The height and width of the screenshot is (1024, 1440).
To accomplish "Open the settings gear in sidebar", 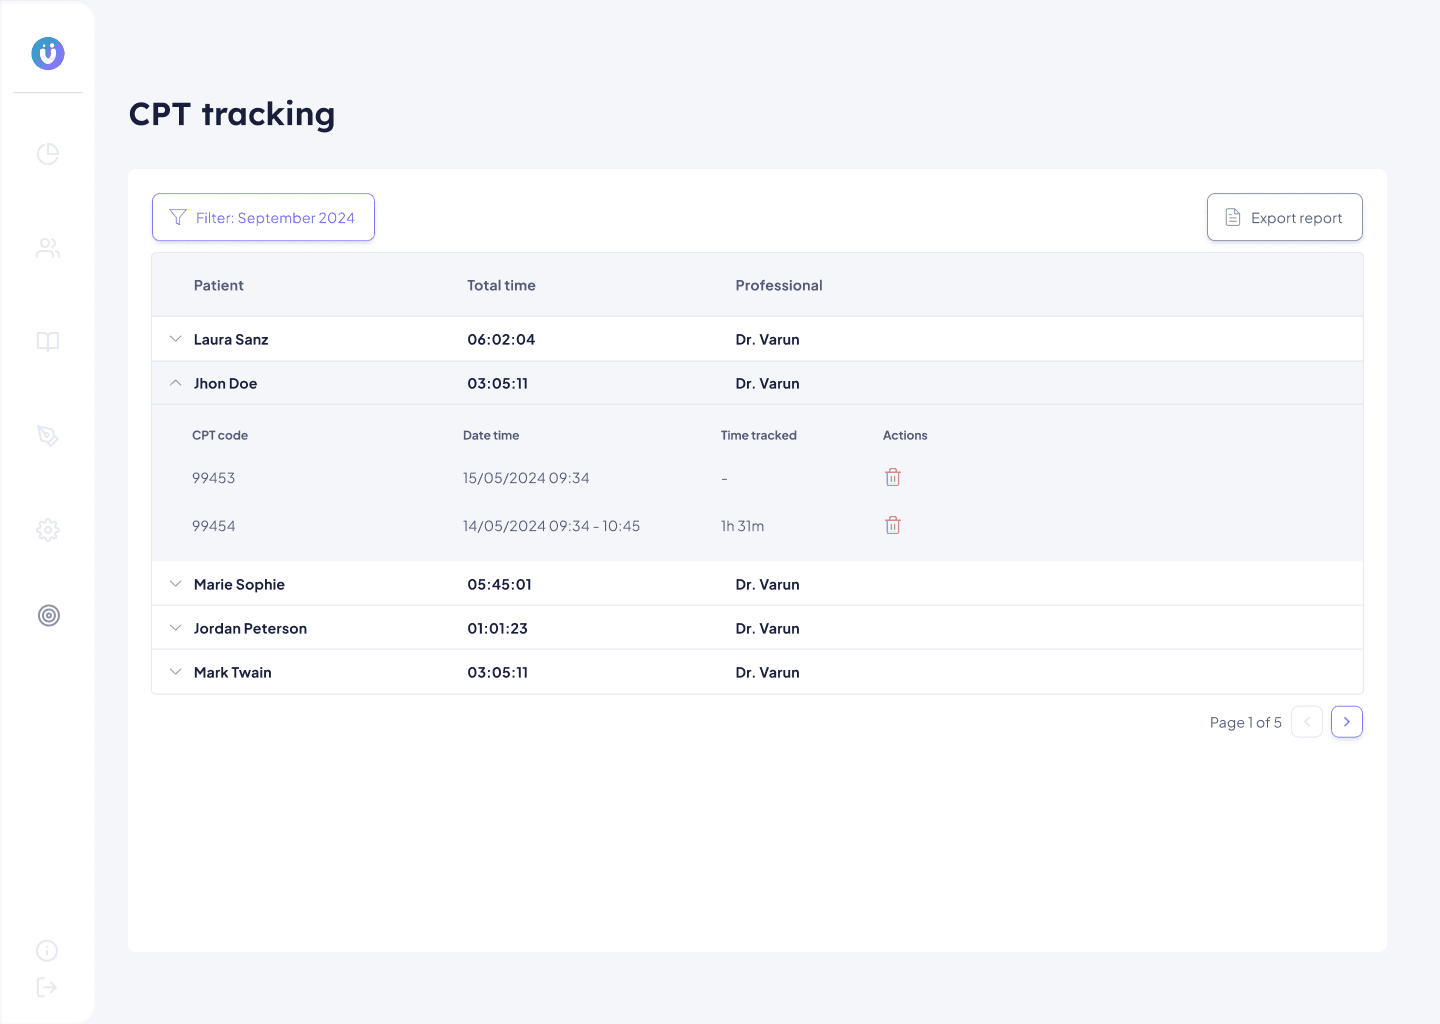I will [x=48, y=530].
